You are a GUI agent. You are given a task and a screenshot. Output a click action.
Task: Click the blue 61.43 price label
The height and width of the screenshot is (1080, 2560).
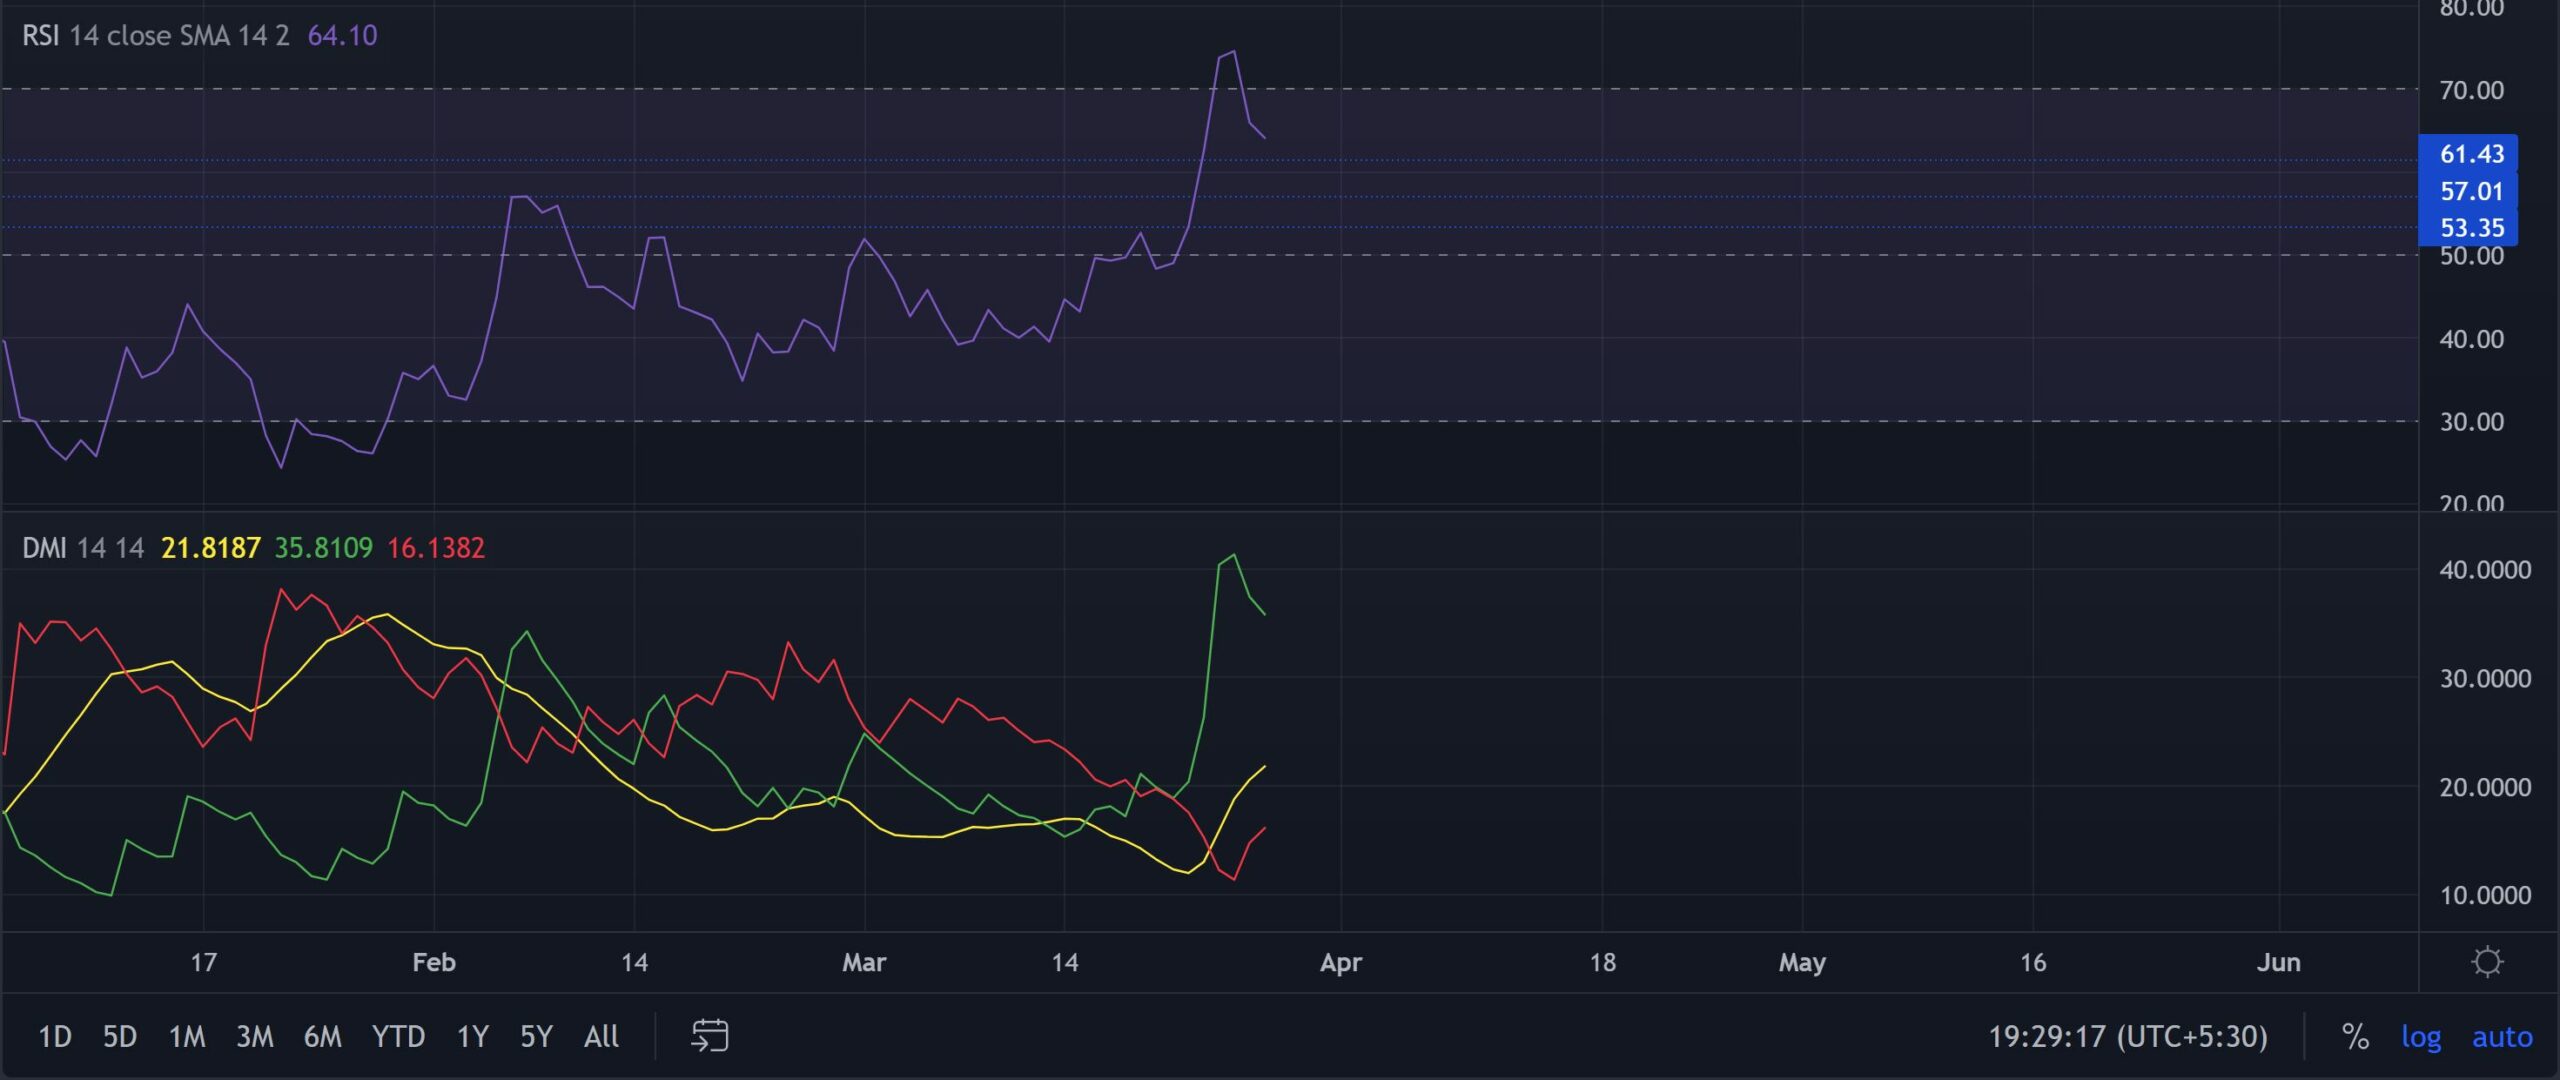[x=2475, y=154]
